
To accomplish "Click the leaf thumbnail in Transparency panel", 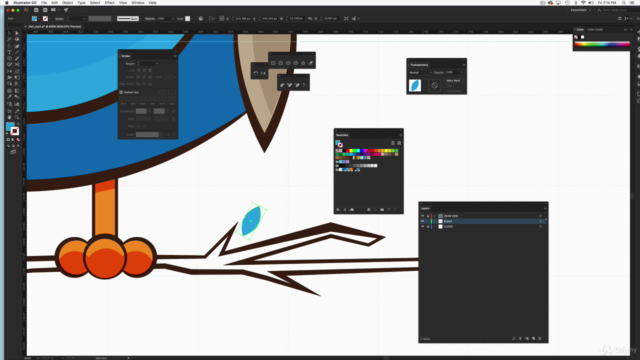I will click(x=415, y=85).
